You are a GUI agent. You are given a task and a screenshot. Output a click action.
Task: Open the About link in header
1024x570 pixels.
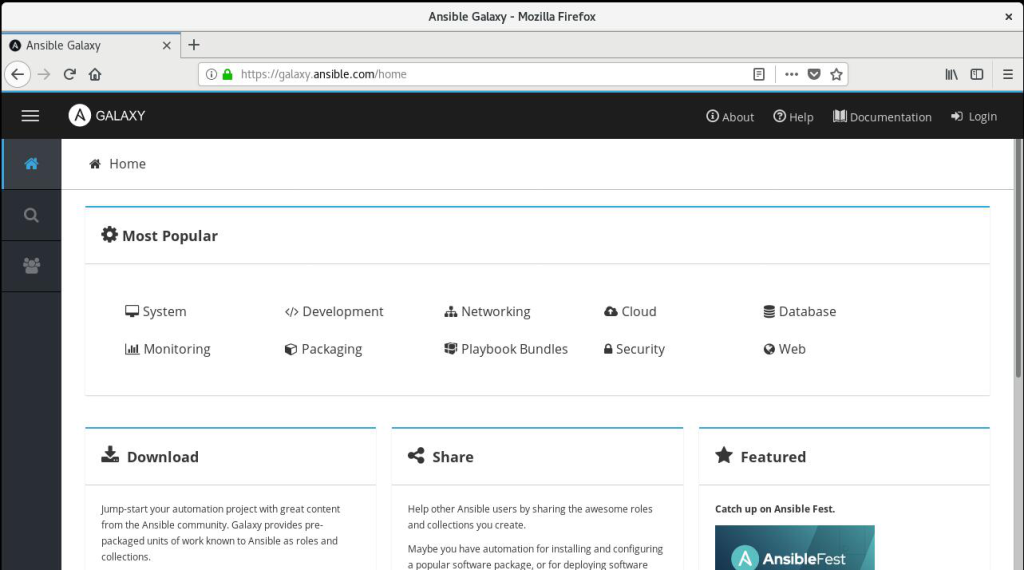point(730,116)
